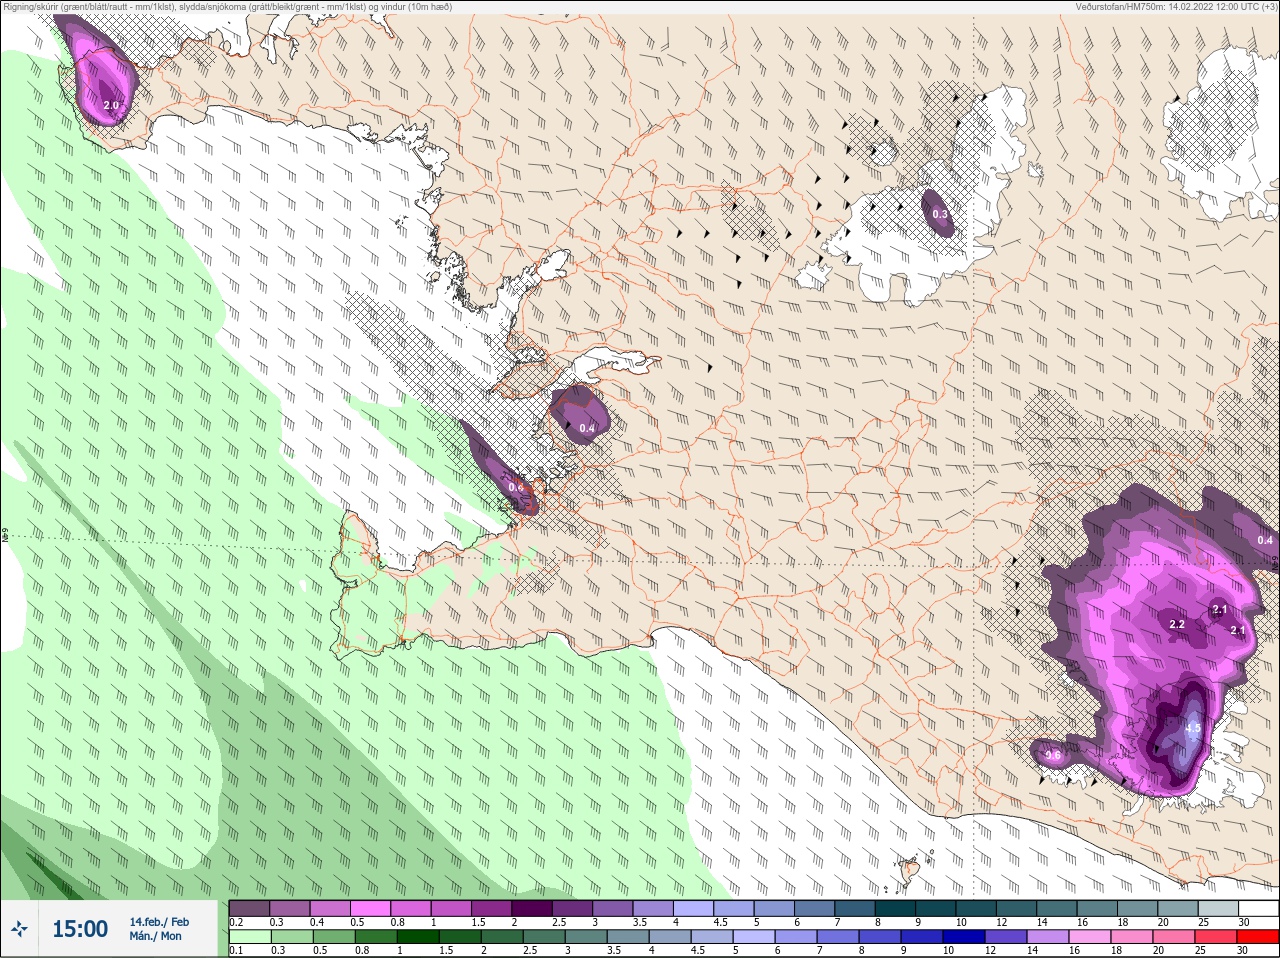Click the 0.3 precipitation value on map
This screenshot has width=1280, height=958.
point(940,214)
